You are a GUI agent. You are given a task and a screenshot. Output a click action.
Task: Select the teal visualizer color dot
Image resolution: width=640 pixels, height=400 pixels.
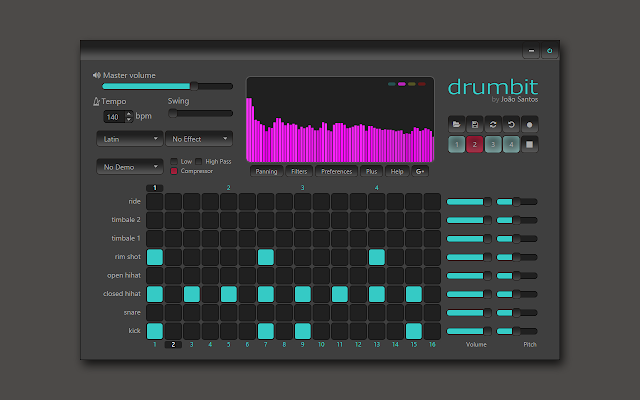[x=391, y=84]
